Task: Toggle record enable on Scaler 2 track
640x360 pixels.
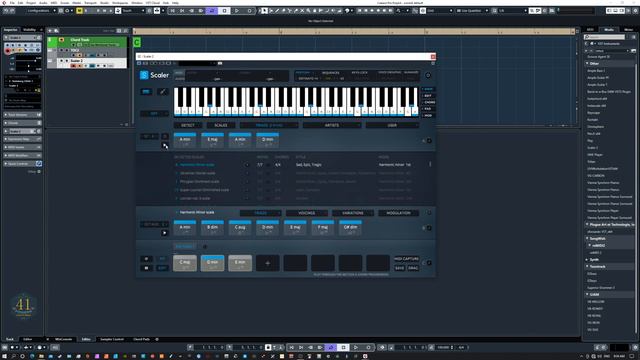Action: coord(73,65)
